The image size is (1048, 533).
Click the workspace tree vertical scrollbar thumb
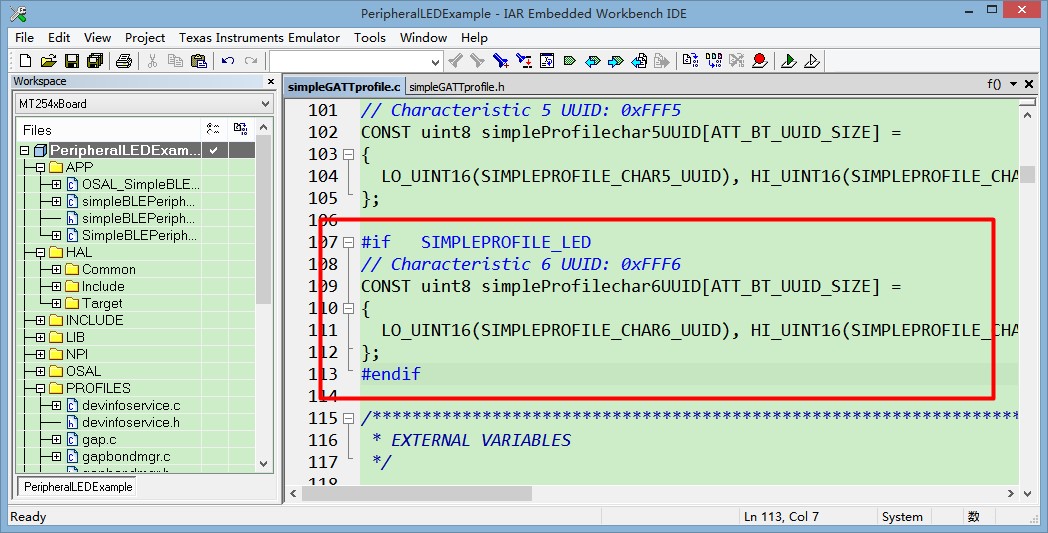tap(263, 219)
